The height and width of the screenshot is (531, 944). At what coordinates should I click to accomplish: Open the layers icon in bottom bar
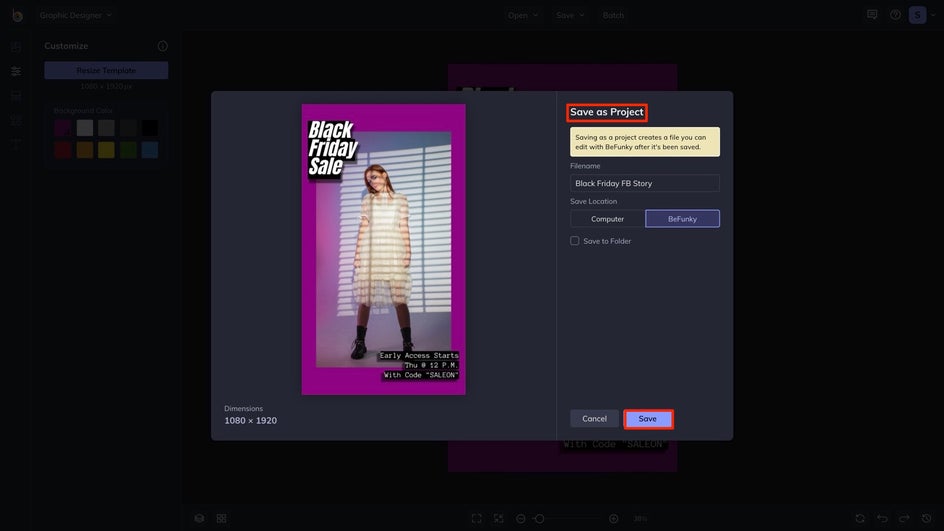pyautogui.click(x=199, y=518)
